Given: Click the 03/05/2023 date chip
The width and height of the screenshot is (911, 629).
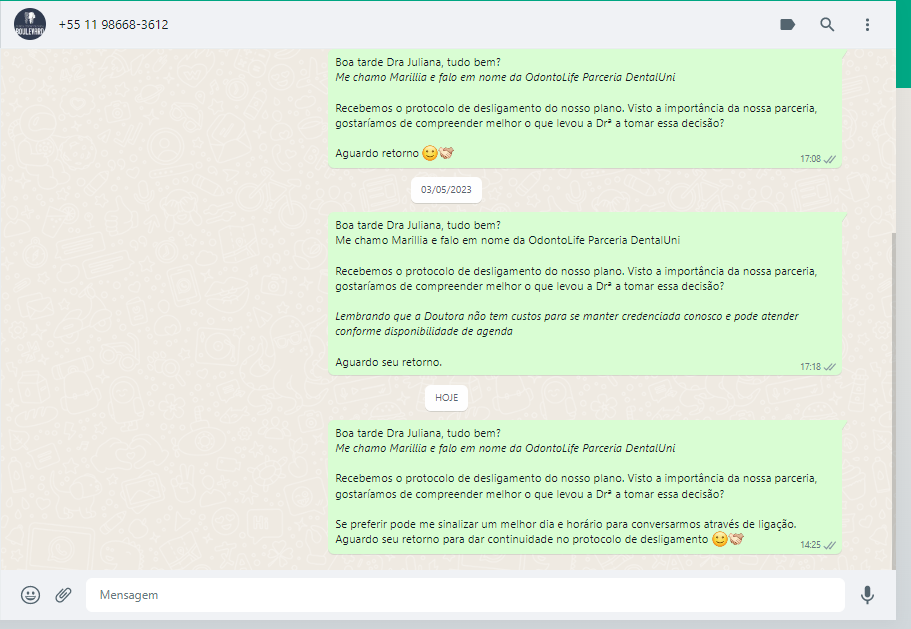Looking at the screenshot, I should 446,189.
